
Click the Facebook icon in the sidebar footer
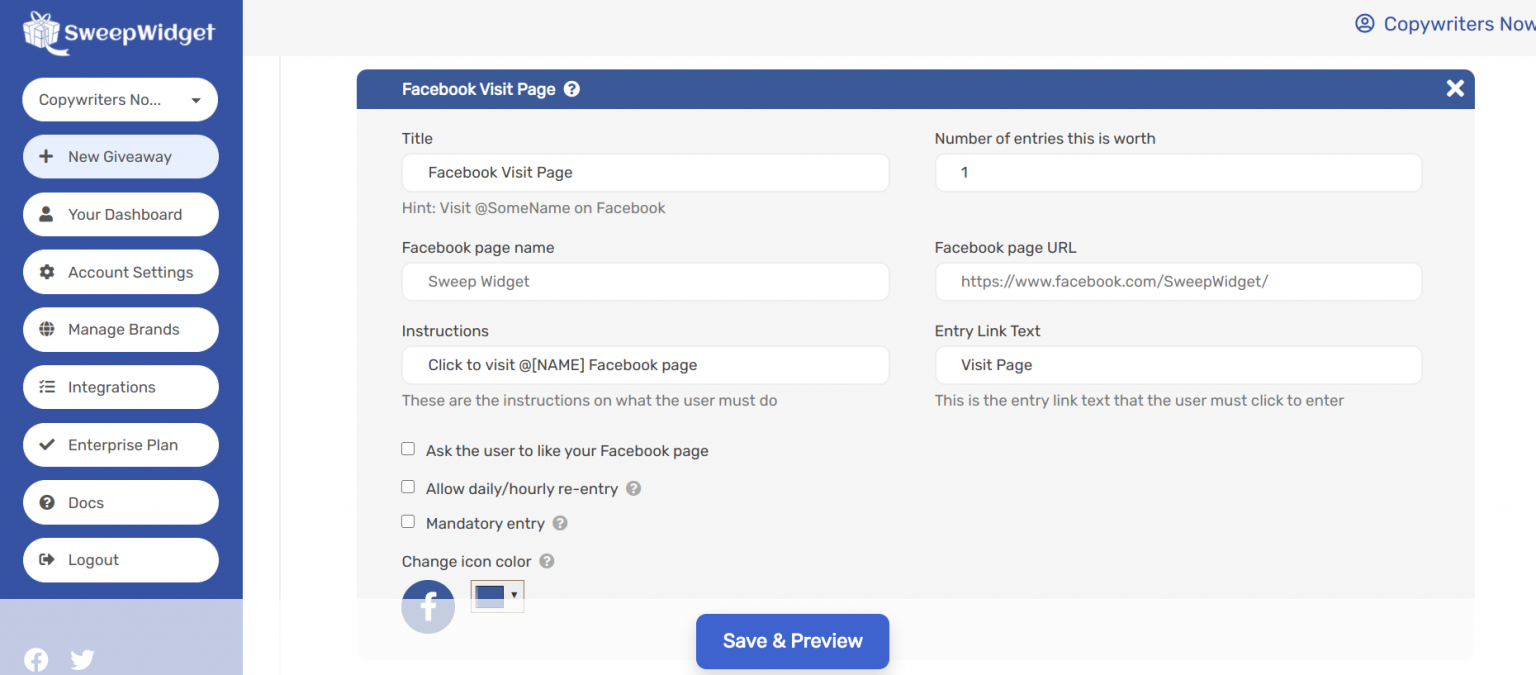point(35,659)
